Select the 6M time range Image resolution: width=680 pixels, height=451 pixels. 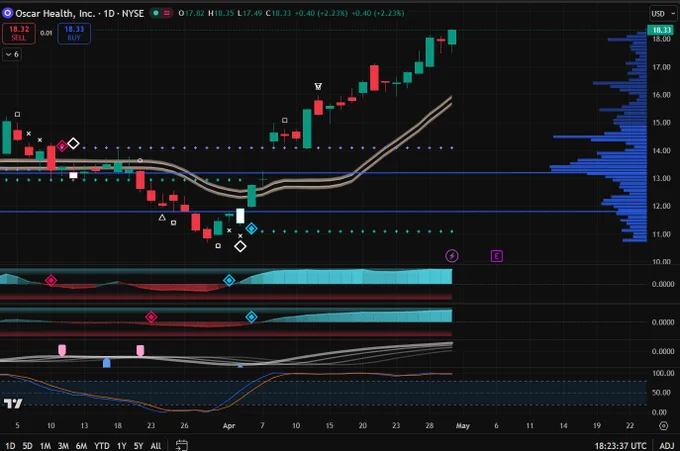tap(81, 445)
